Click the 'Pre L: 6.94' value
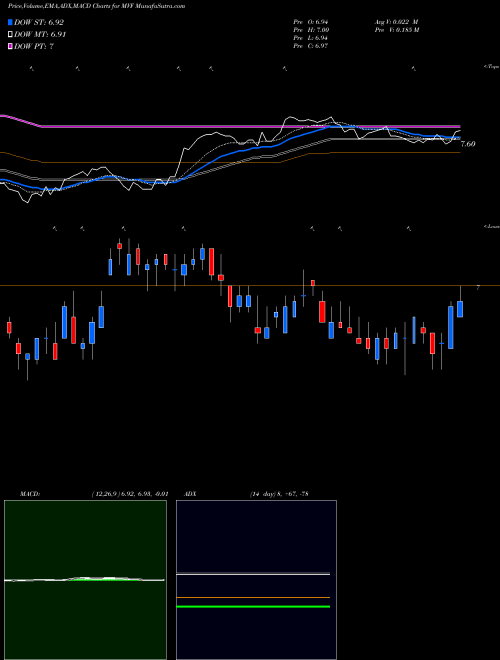500x660 pixels. (x=311, y=38)
